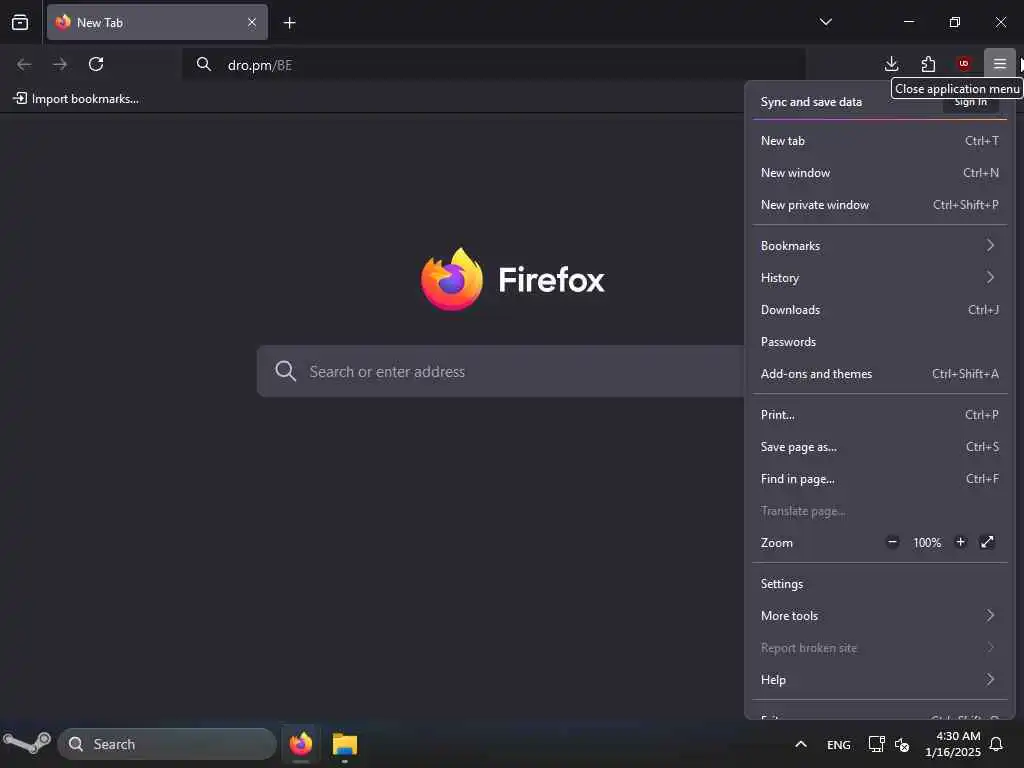Click Import bookmarks in the bookmarks toolbar
The width and height of the screenshot is (1024, 768).
76,99
